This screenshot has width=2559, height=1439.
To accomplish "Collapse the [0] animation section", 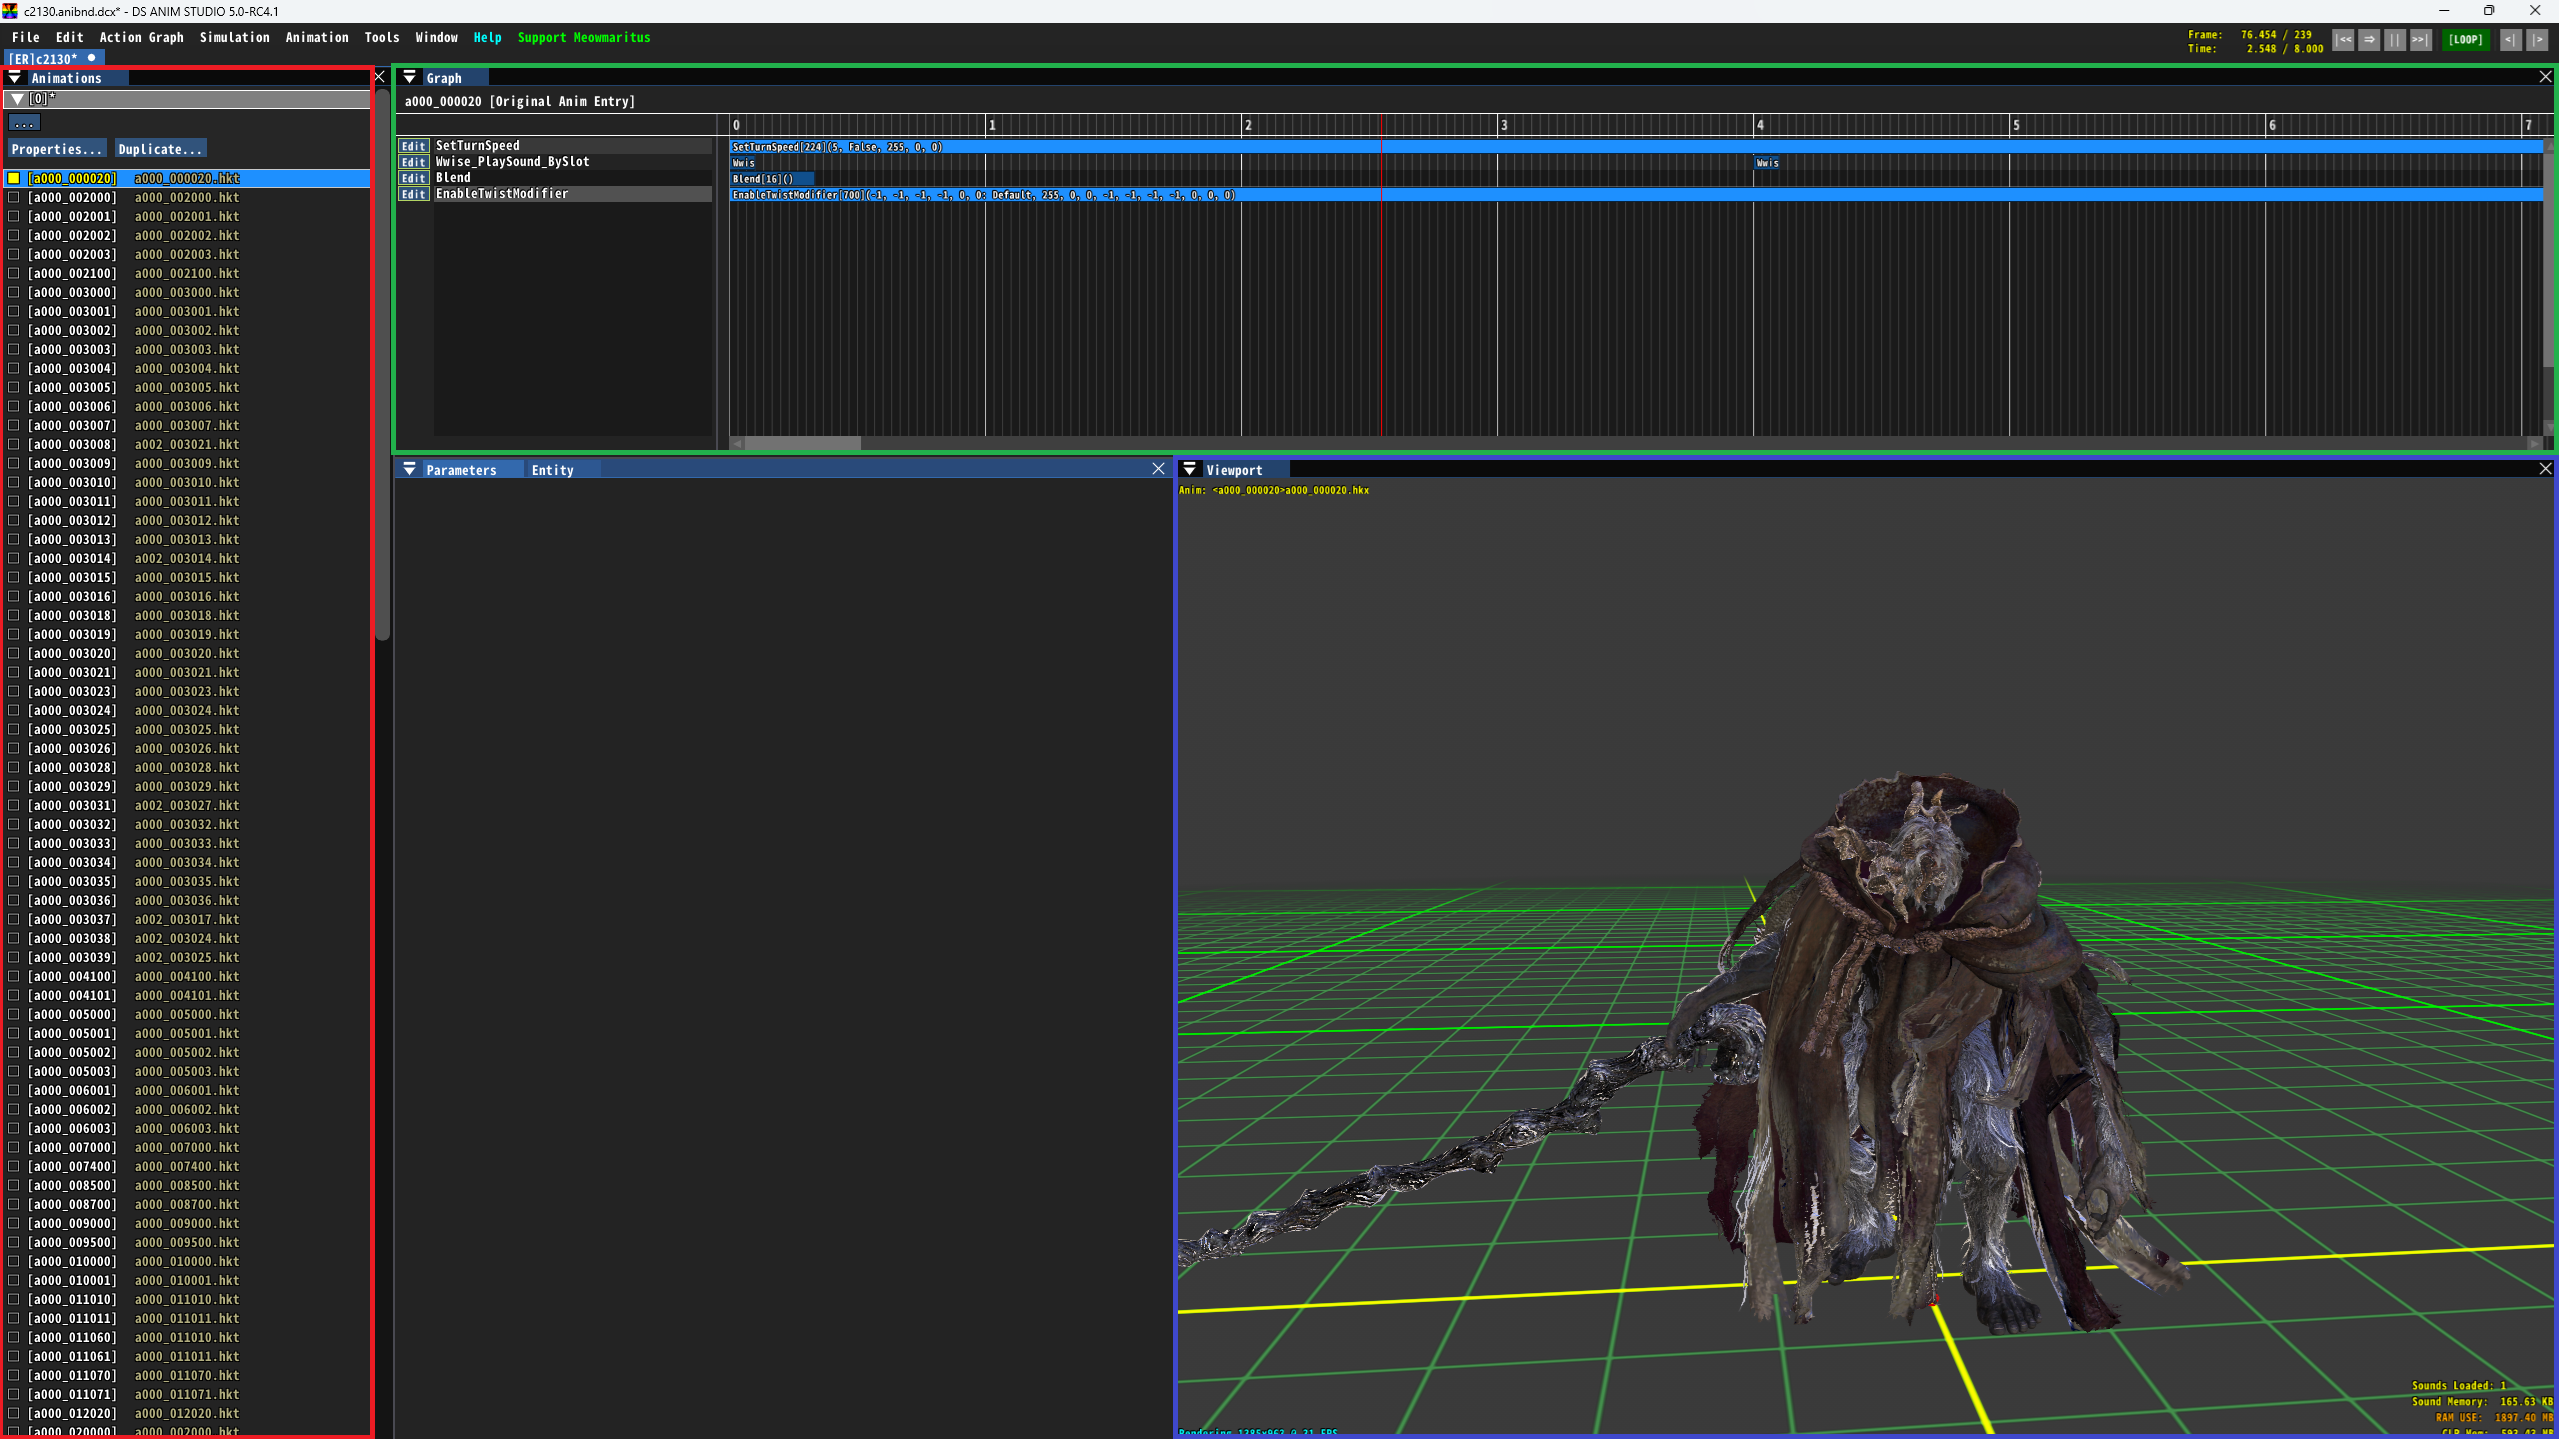I will (17, 99).
